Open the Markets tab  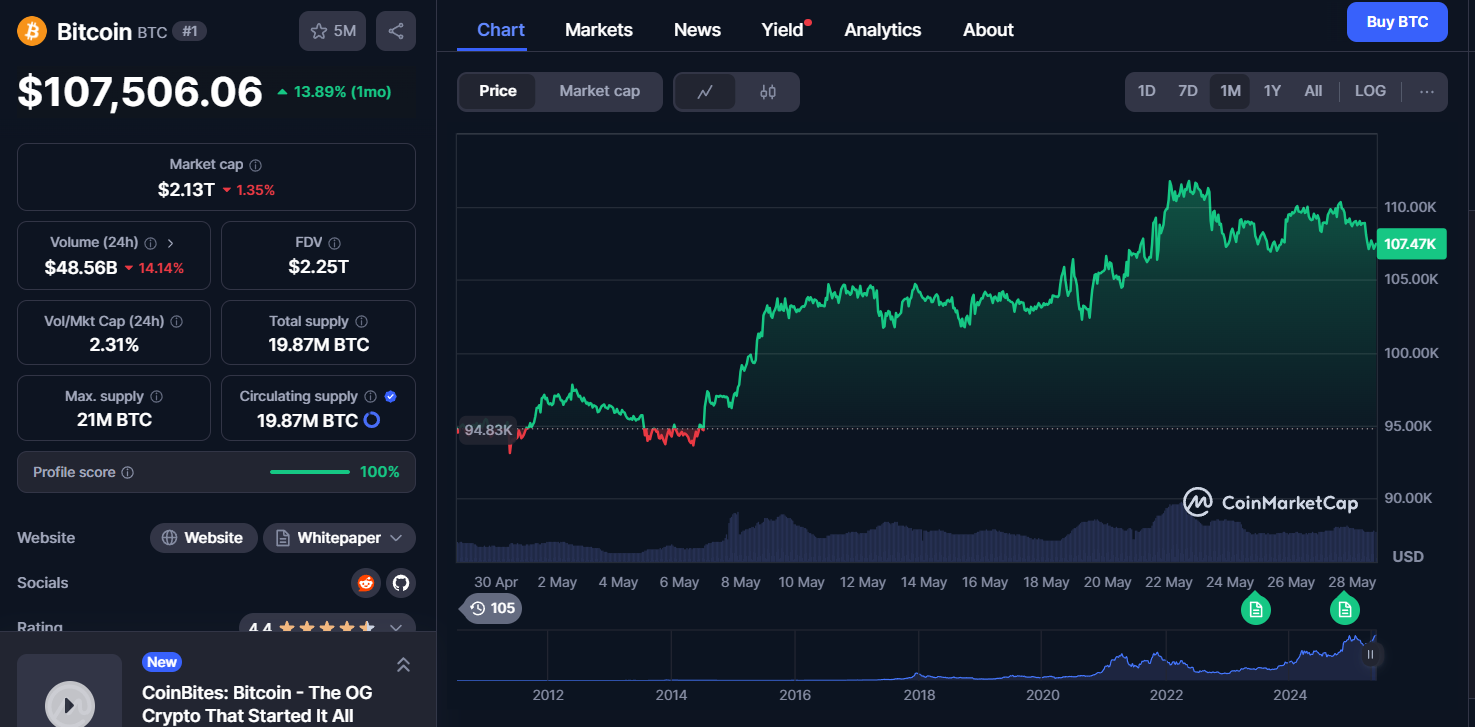coord(599,30)
